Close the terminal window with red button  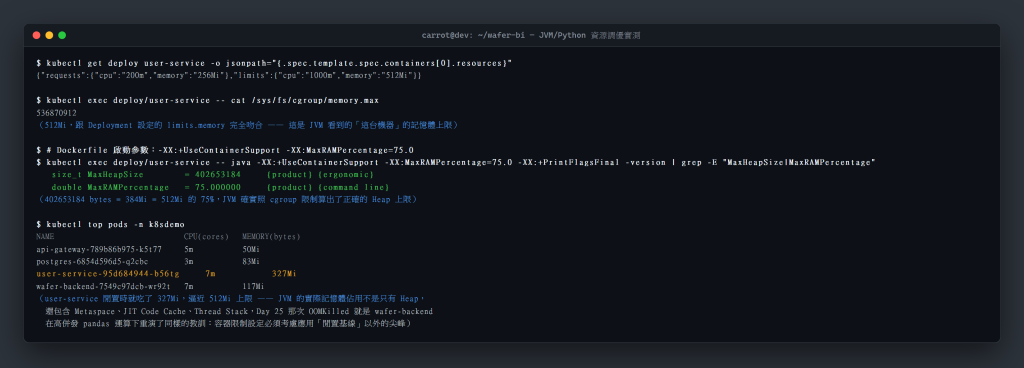coord(37,35)
